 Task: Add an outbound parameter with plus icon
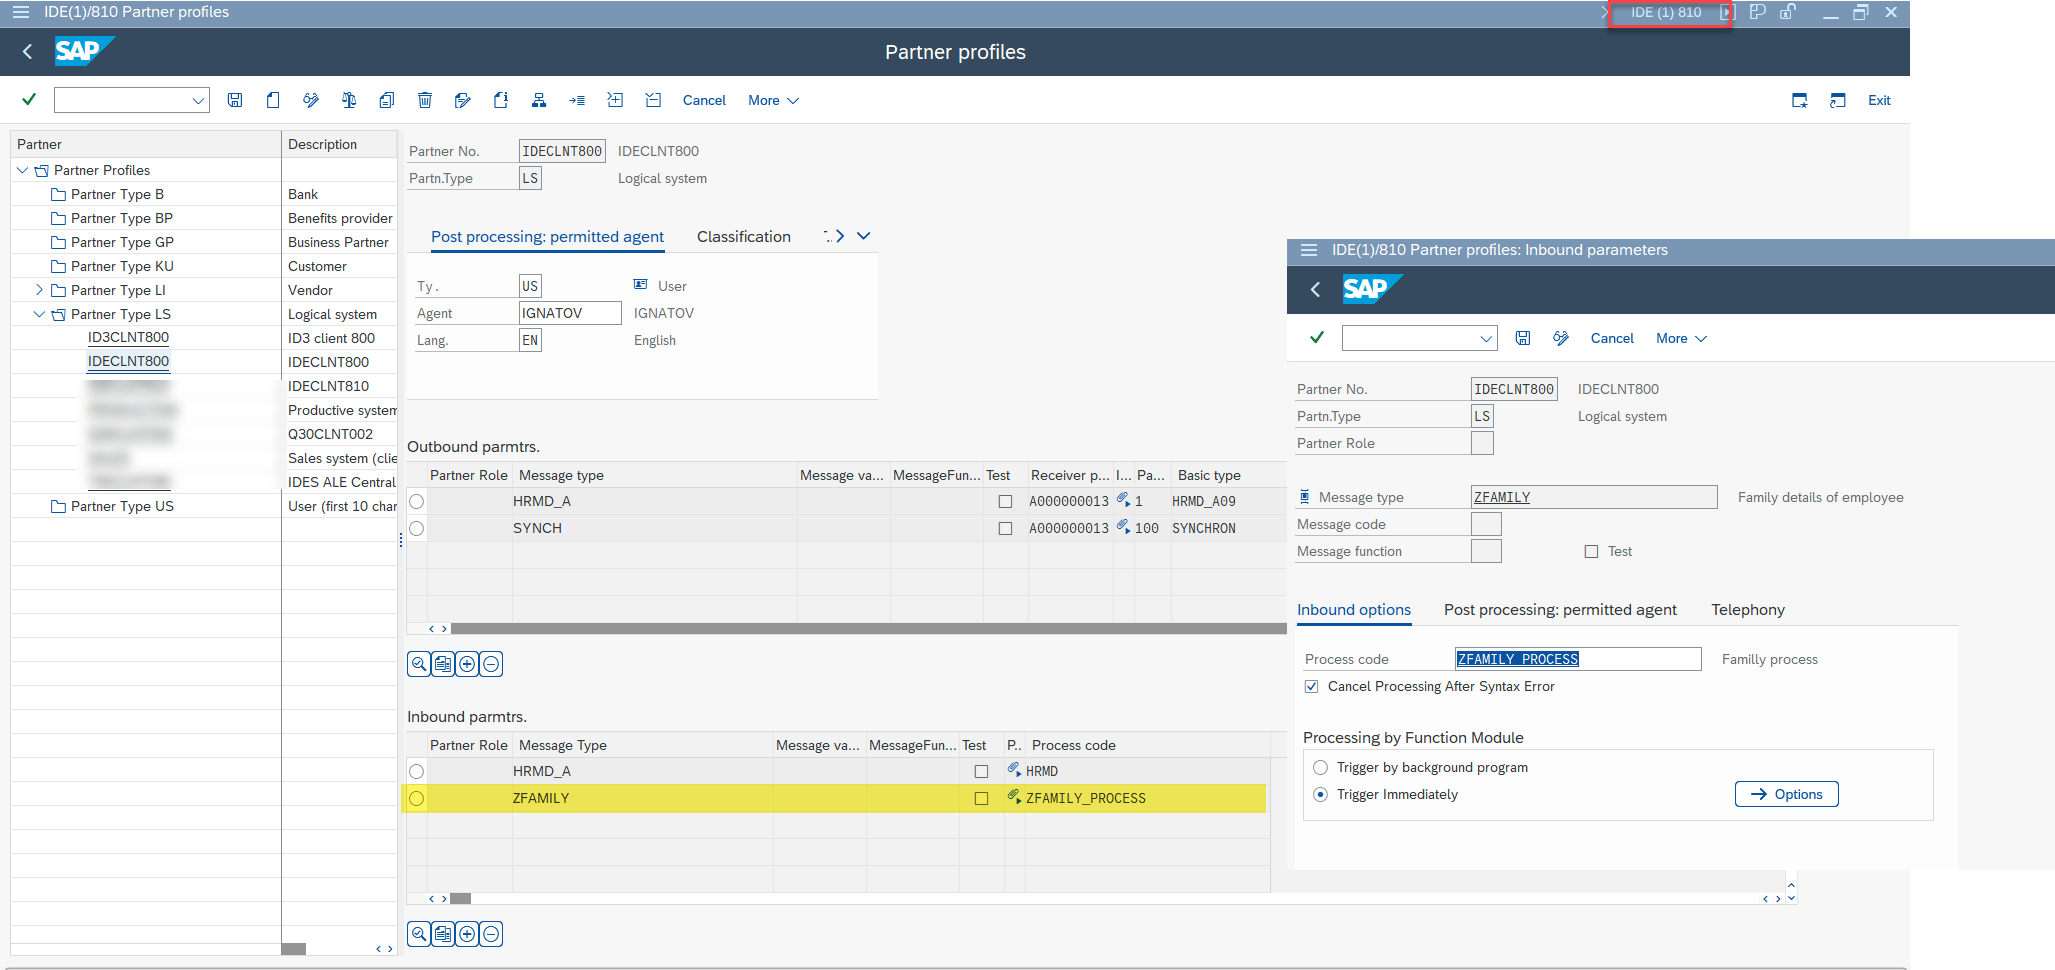point(467,664)
